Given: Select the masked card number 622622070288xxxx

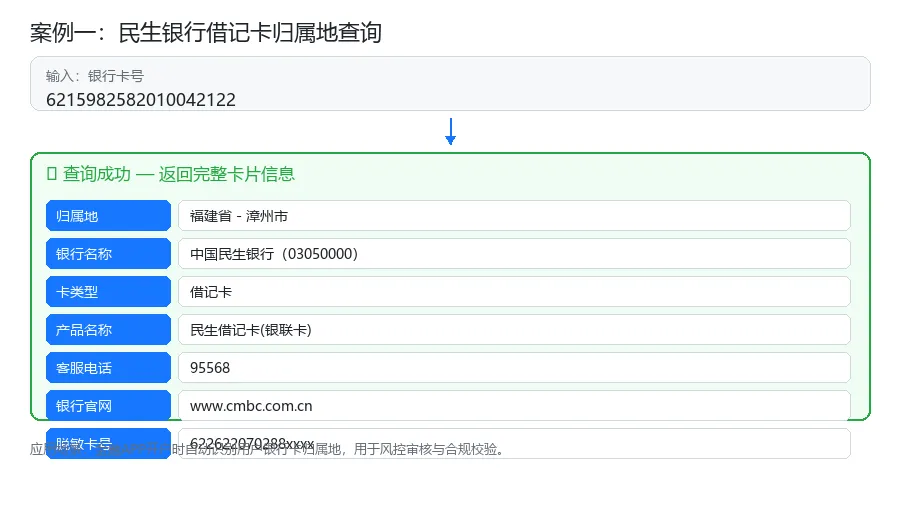Looking at the screenshot, I should [252, 443].
